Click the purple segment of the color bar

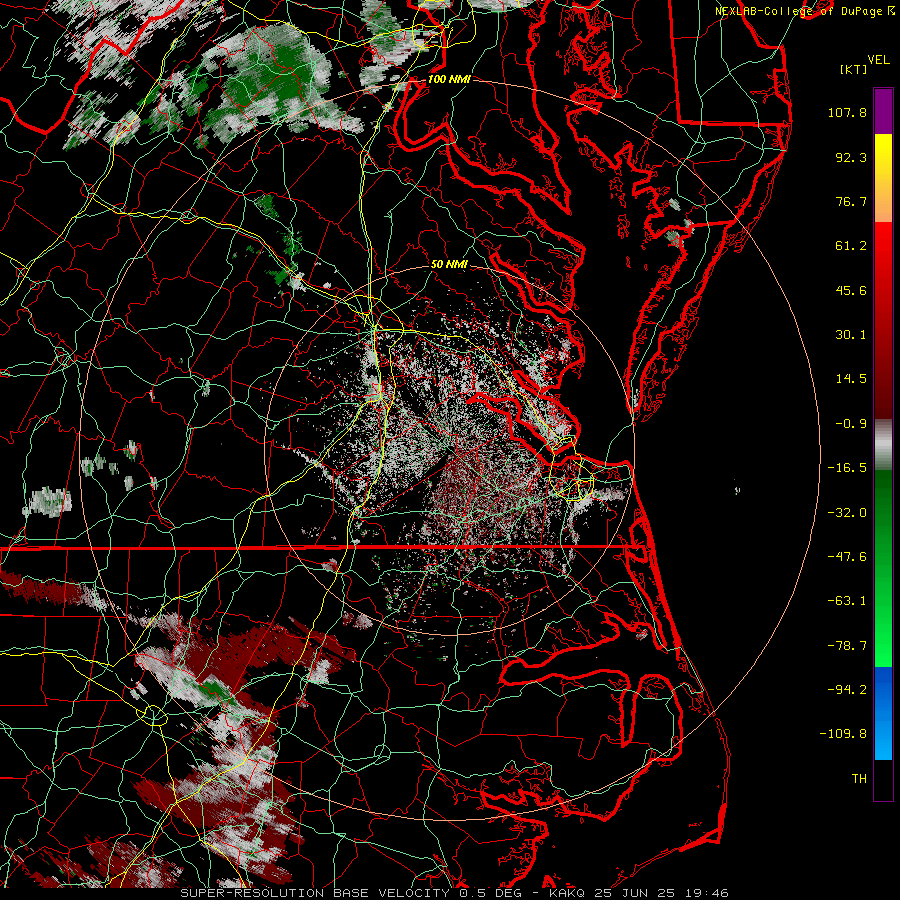tap(883, 111)
